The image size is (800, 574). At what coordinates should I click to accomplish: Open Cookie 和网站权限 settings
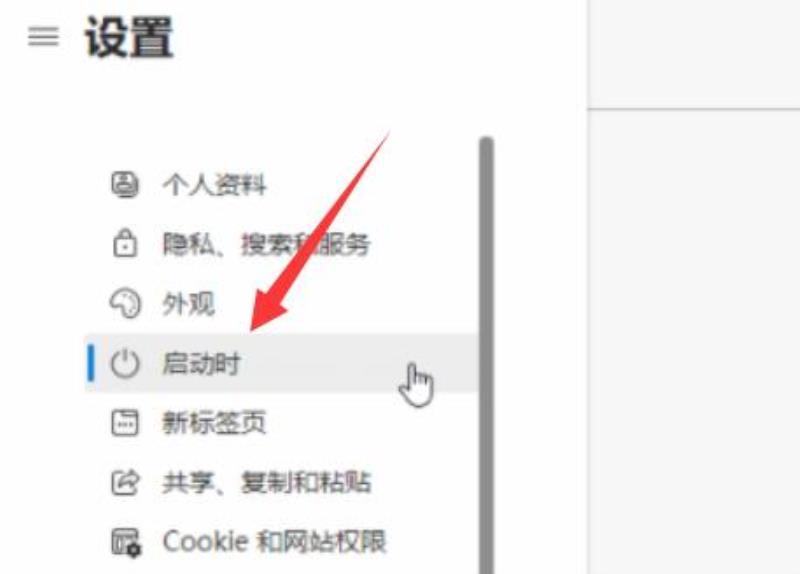coord(274,541)
